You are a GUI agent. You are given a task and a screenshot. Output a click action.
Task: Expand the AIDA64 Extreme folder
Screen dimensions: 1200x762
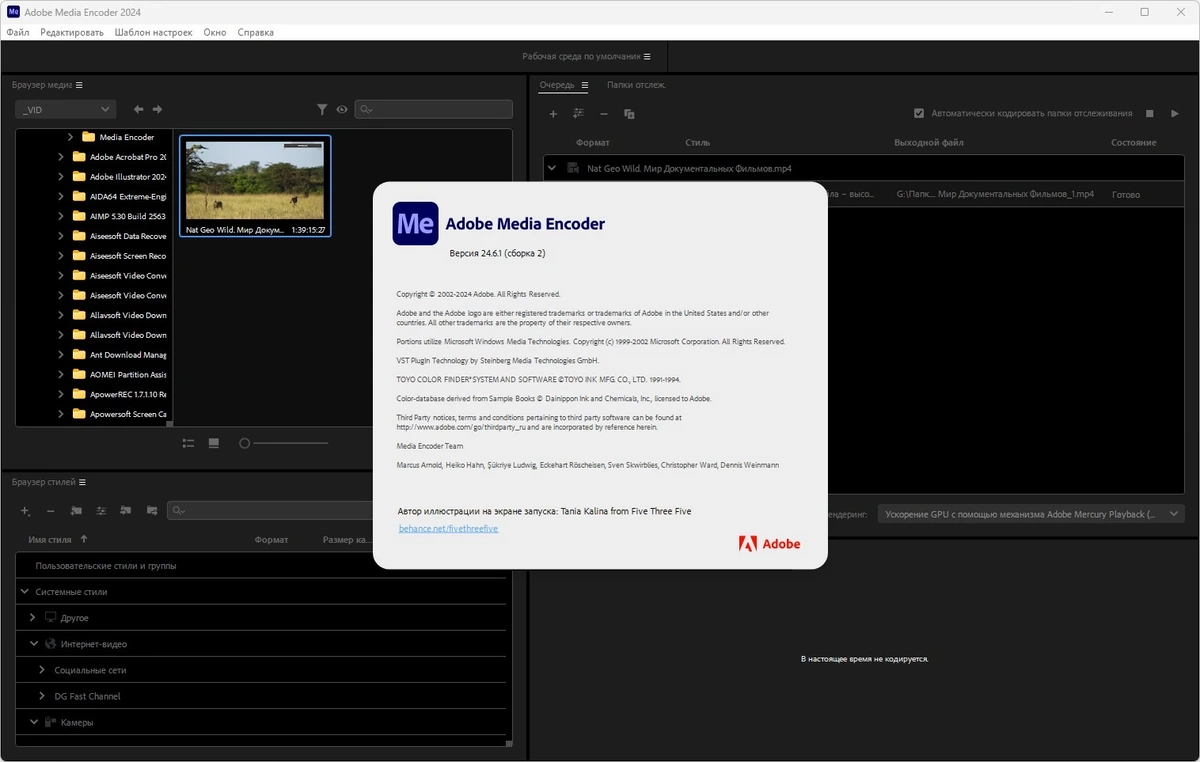61,197
